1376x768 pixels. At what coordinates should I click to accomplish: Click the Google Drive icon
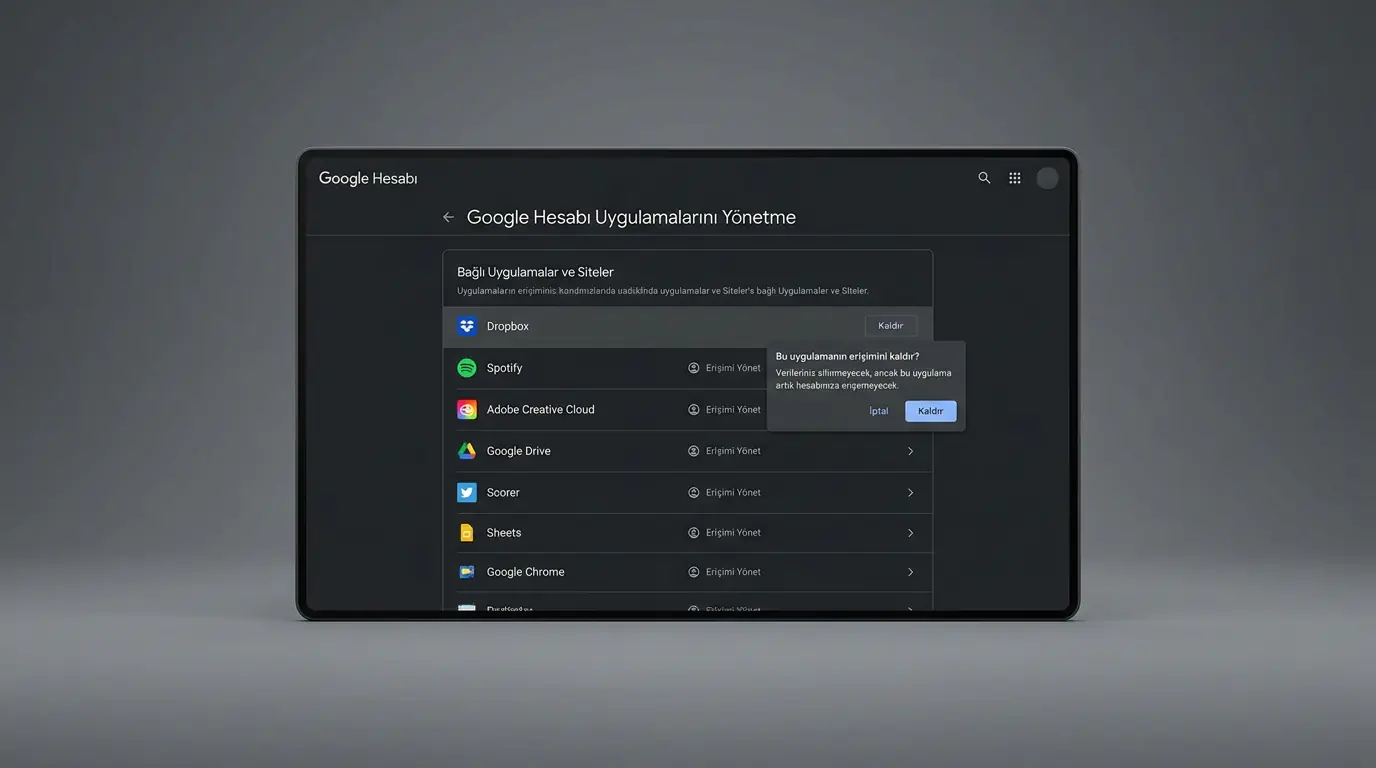tap(467, 451)
